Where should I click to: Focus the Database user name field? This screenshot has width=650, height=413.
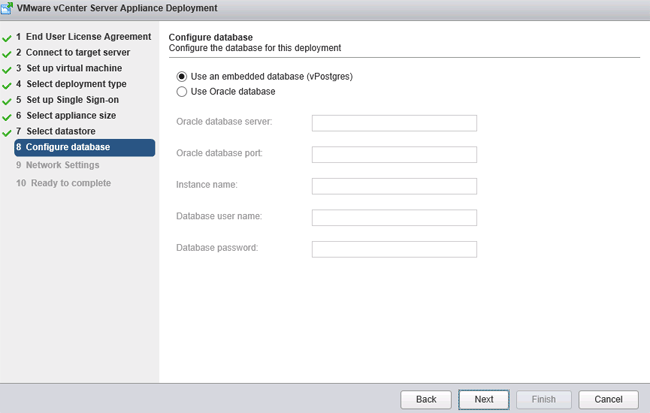[x=394, y=218]
